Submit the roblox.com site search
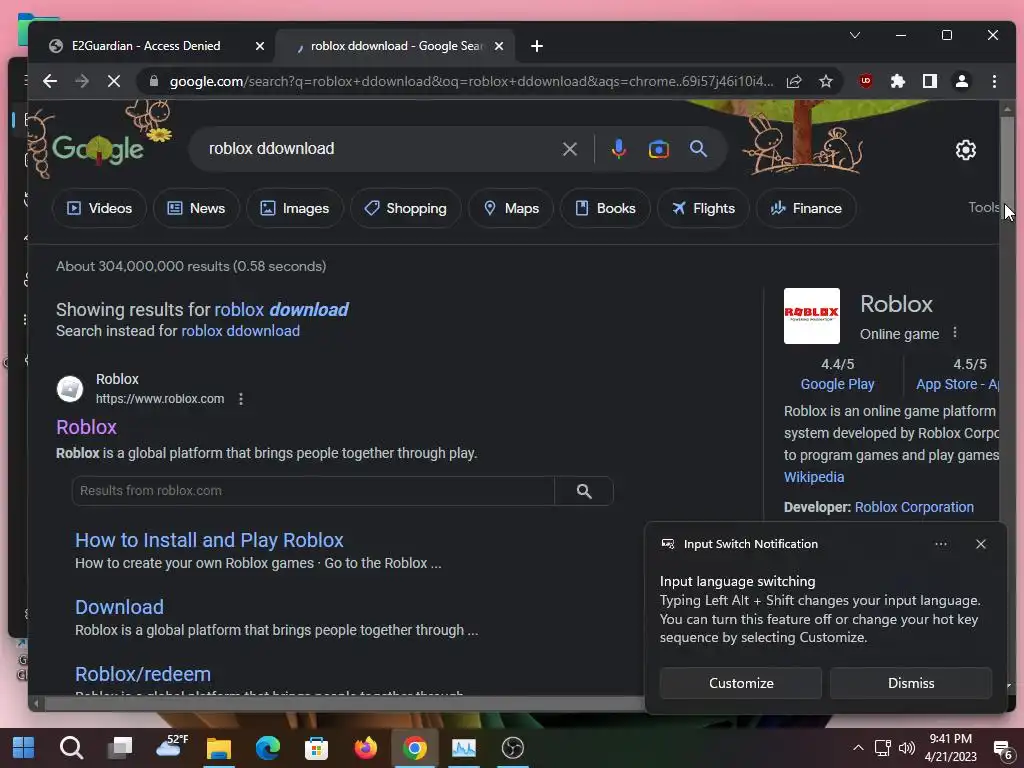Image resolution: width=1024 pixels, height=768 pixels. pyautogui.click(x=584, y=491)
